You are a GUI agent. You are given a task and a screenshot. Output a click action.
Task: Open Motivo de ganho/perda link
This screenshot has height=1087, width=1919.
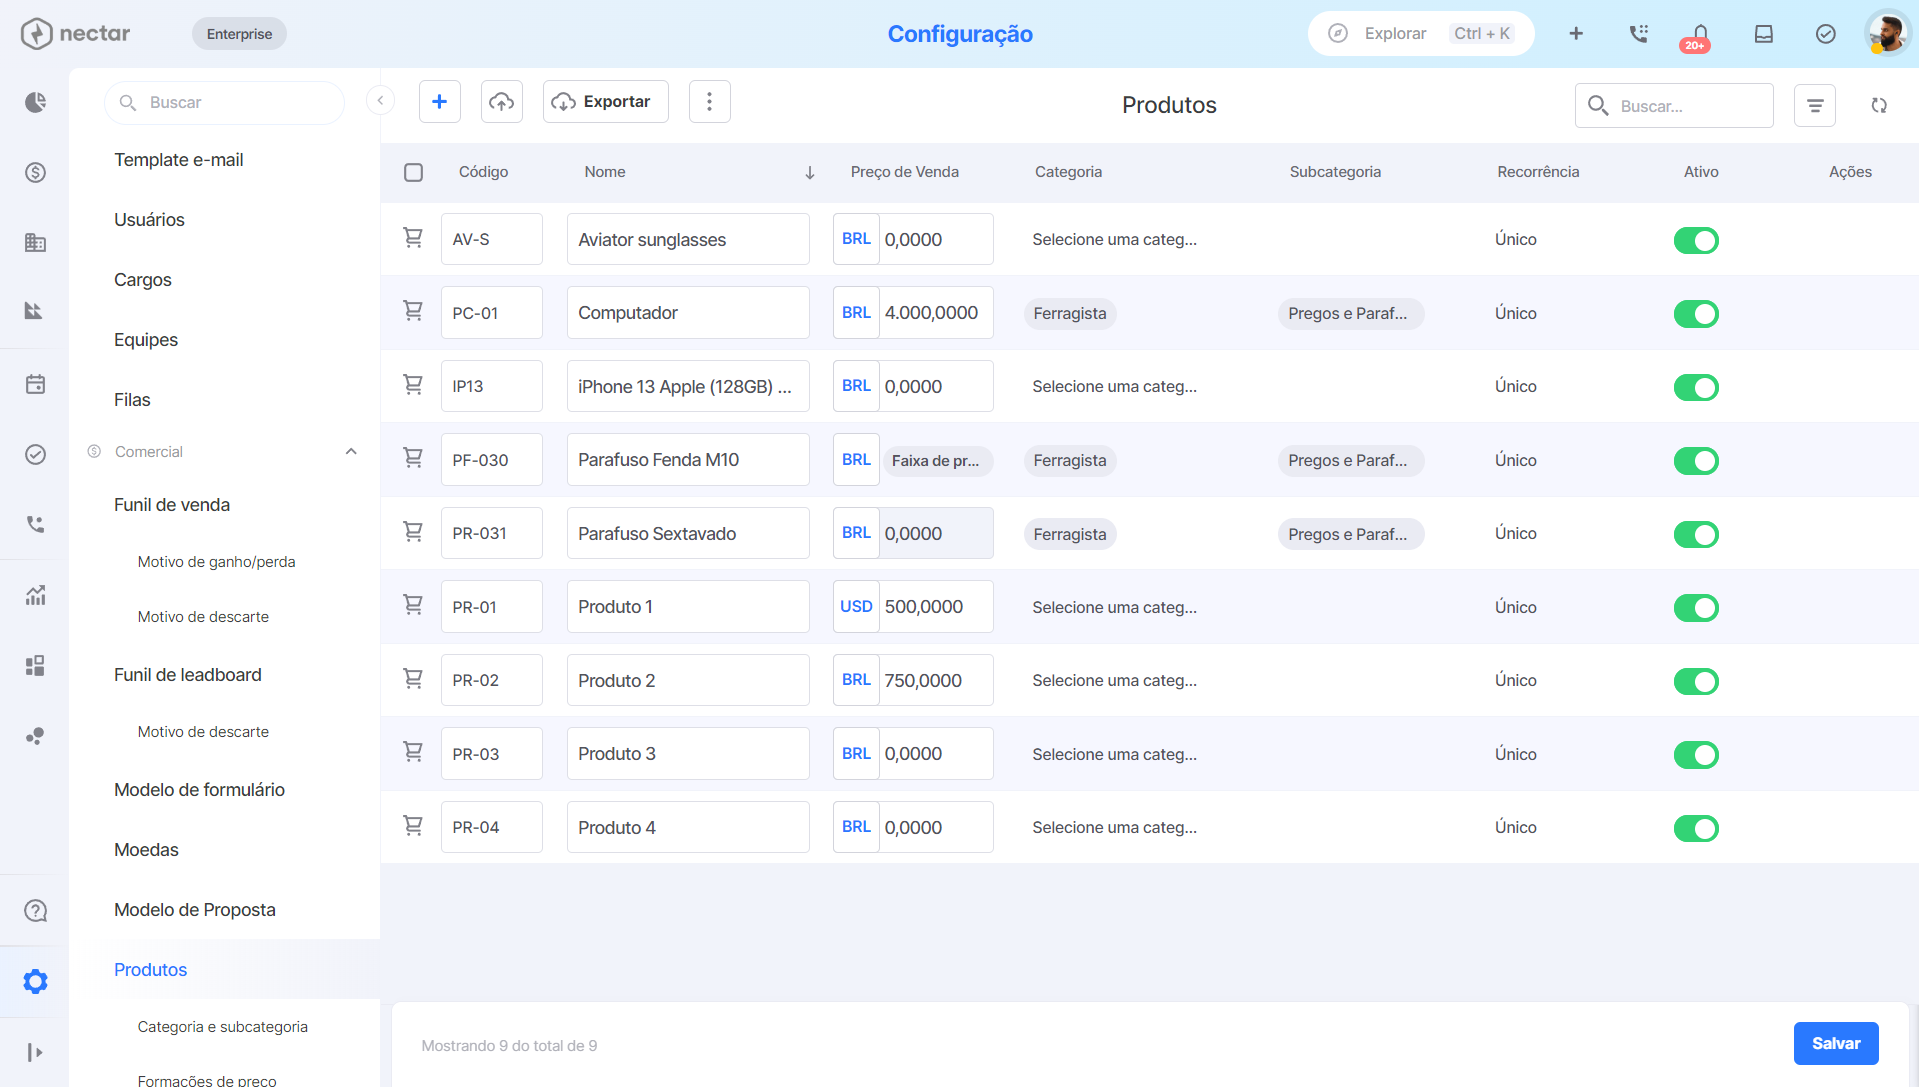216,562
